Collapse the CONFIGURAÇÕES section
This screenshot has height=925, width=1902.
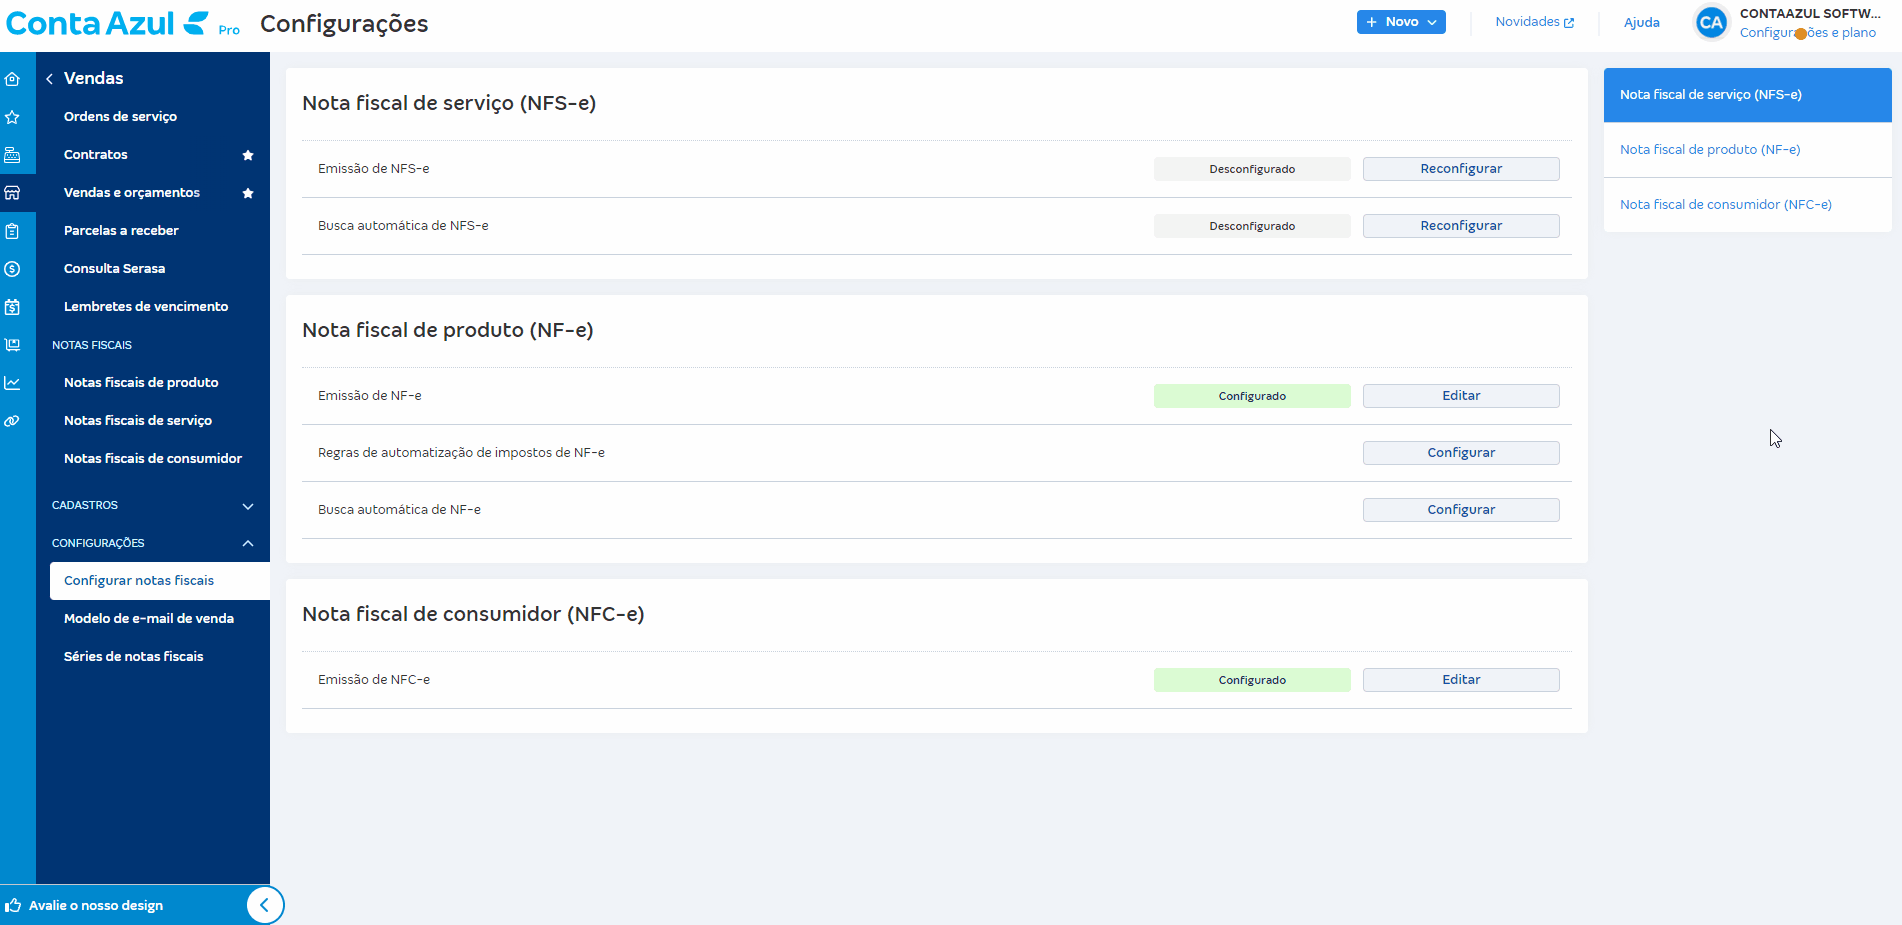click(x=153, y=544)
